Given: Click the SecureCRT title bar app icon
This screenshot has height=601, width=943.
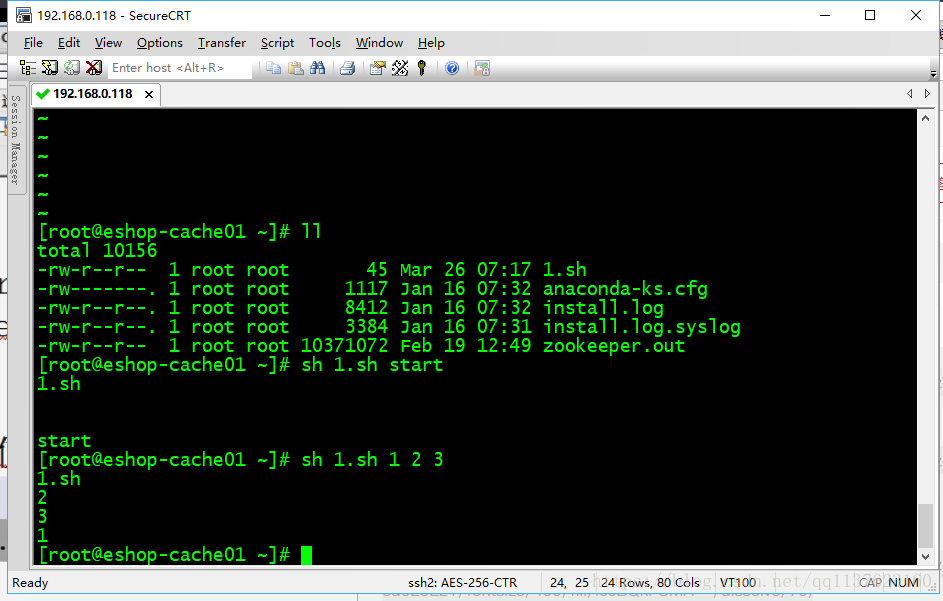Looking at the screenshot, I should tap(23, 15).
